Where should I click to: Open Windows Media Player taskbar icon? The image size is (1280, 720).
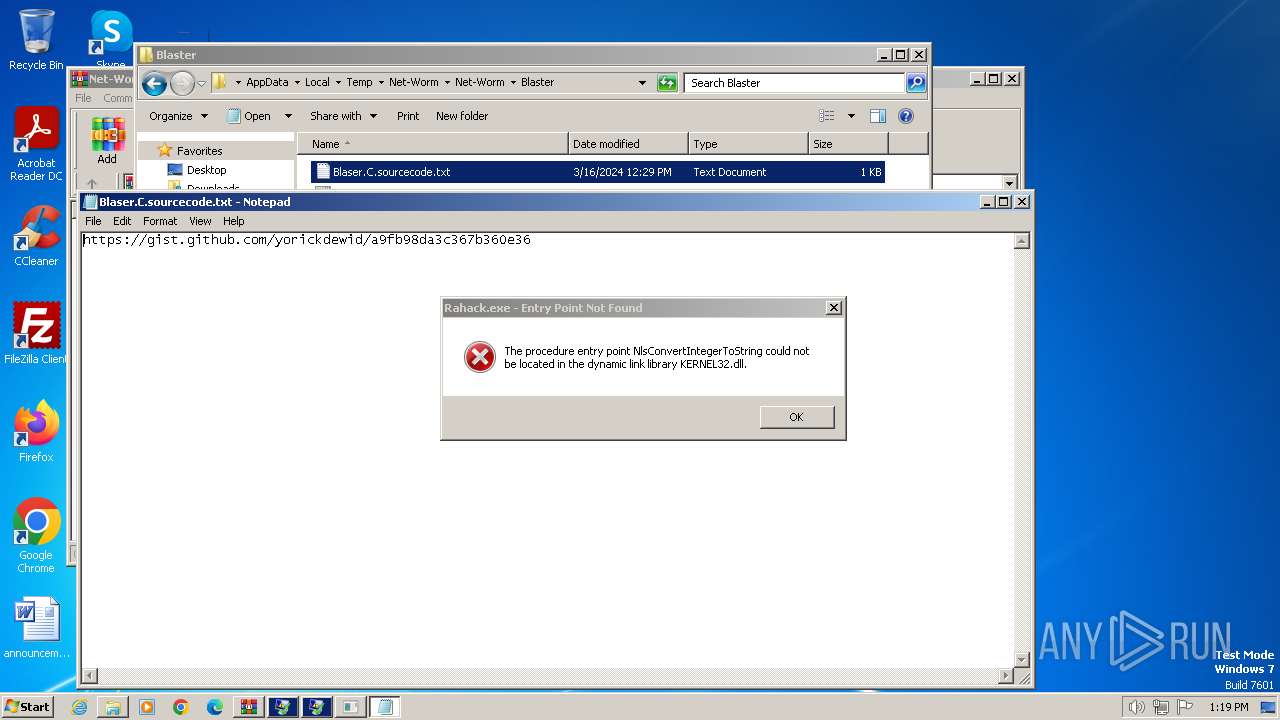[x=147, y=707]
